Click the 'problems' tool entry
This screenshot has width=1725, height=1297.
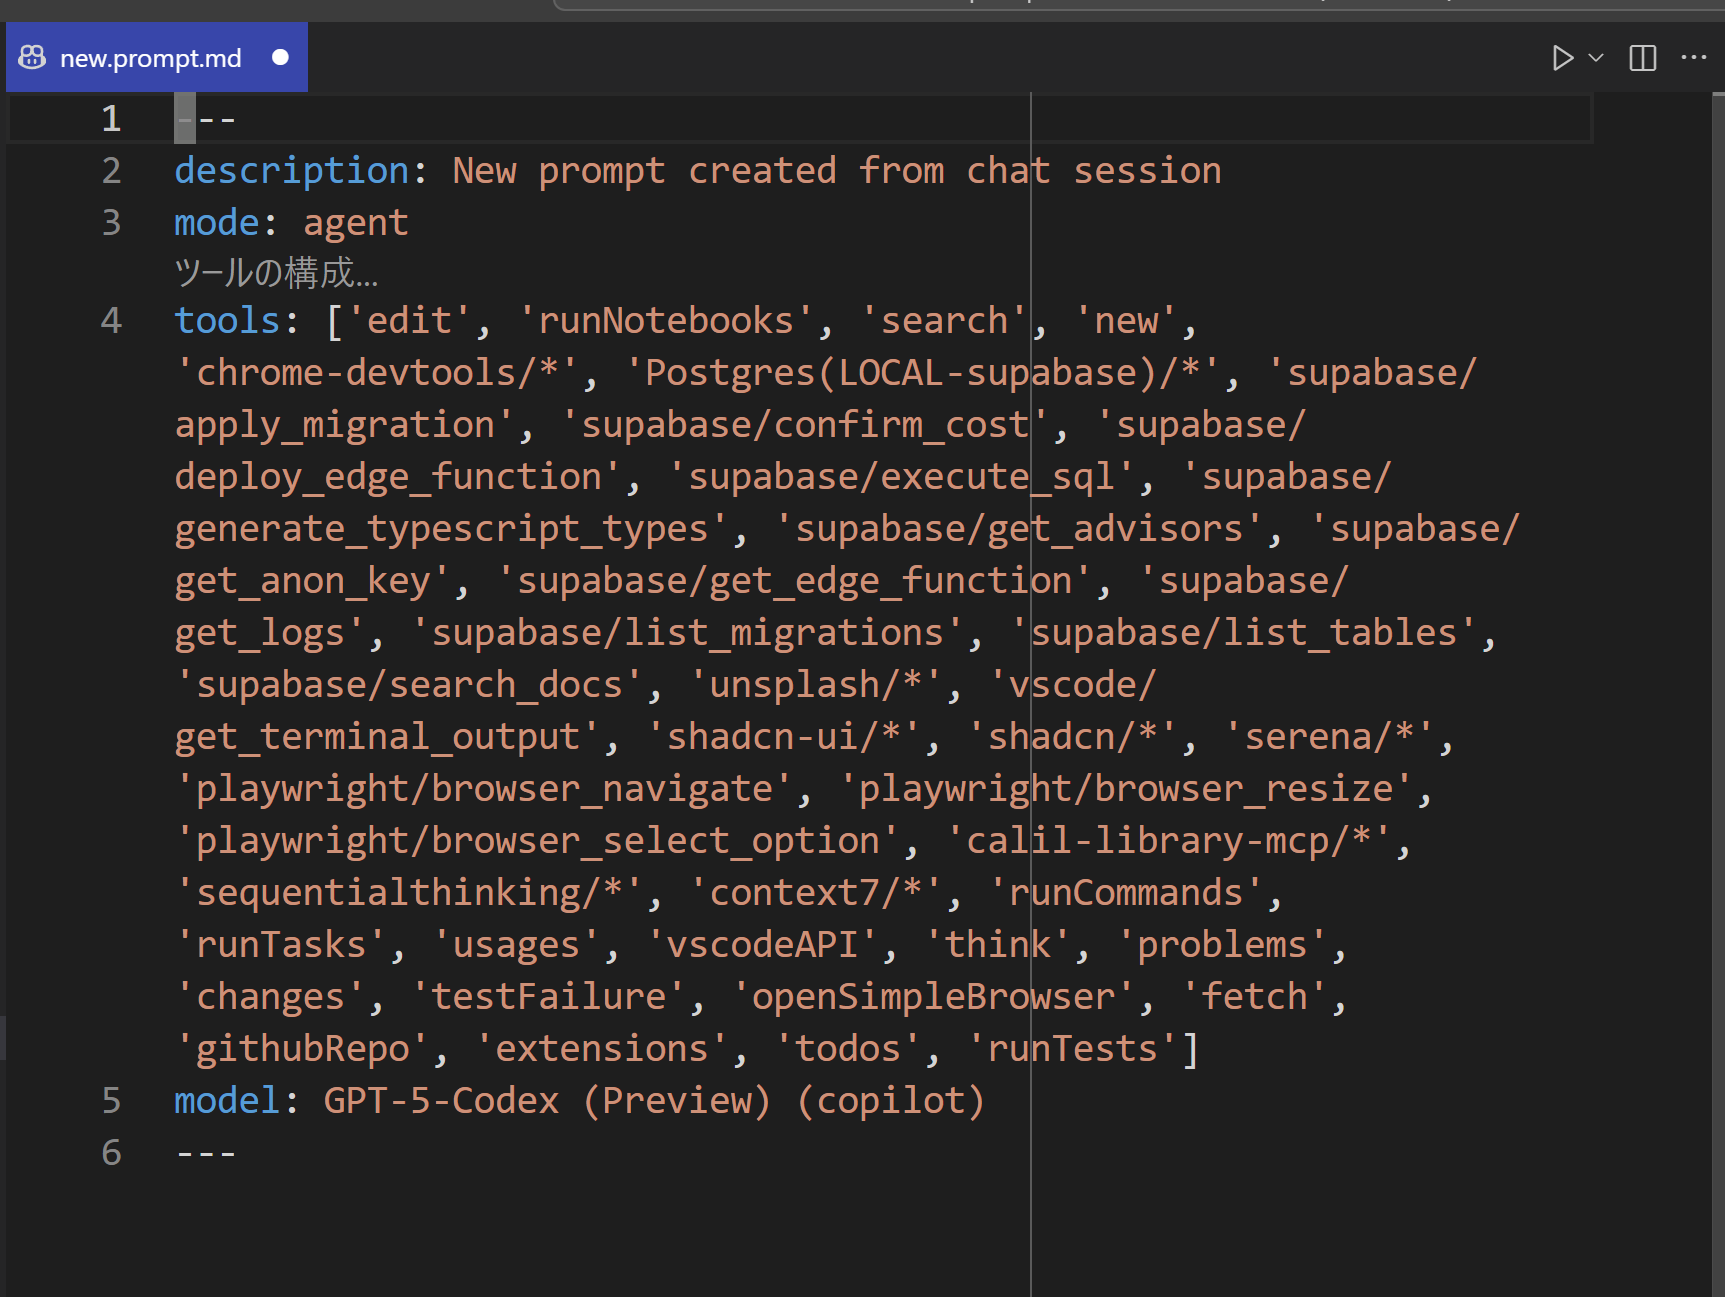click(1222, 945)
